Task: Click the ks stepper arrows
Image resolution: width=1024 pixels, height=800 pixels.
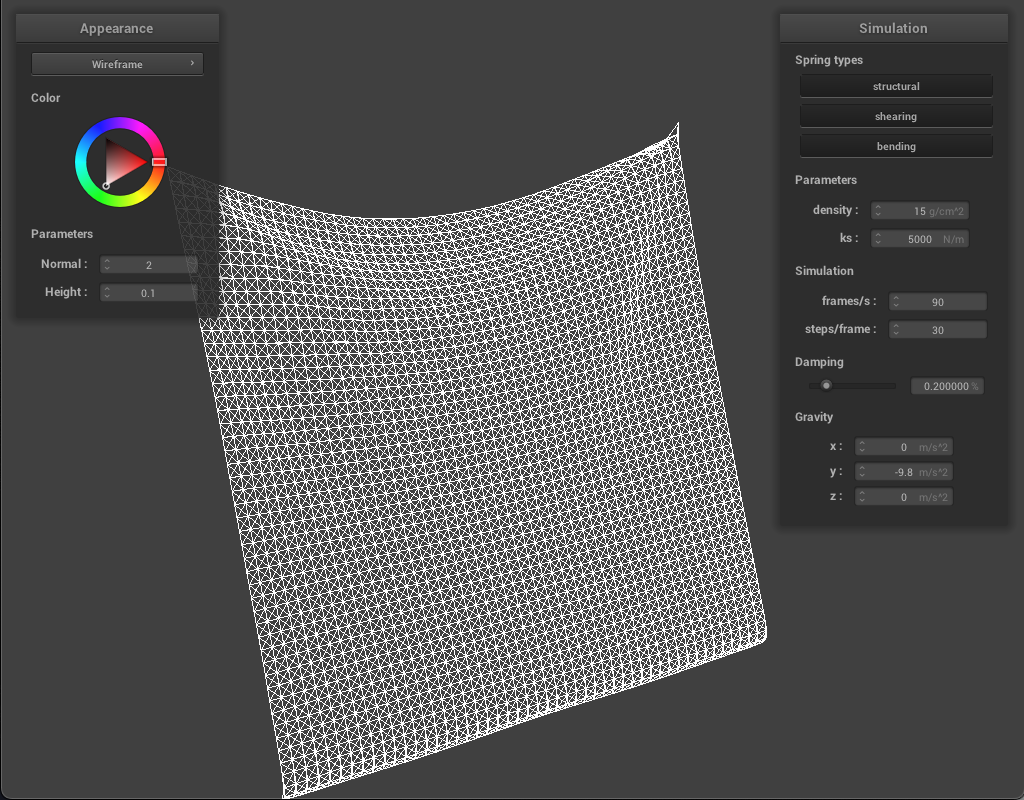Action: 878,238
